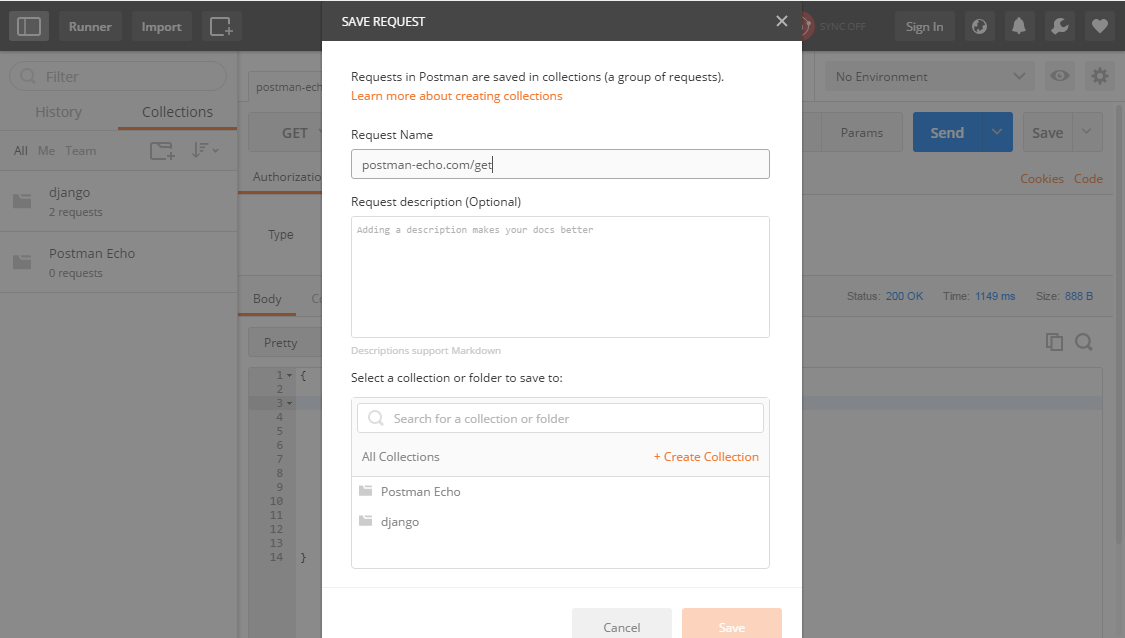Open the django collection in sidebar
Image resolution: width=1125 pixels, height=638 pixels.
tap(118, 201)
